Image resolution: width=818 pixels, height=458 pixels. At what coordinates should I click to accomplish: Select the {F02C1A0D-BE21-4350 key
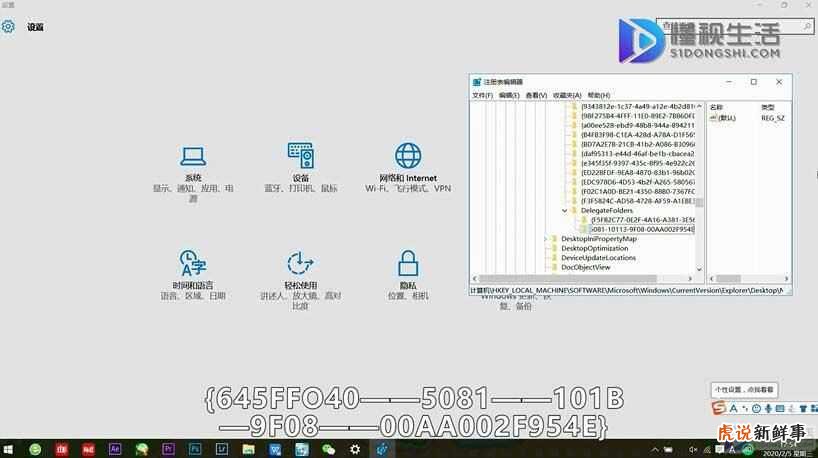click(637, 191)
